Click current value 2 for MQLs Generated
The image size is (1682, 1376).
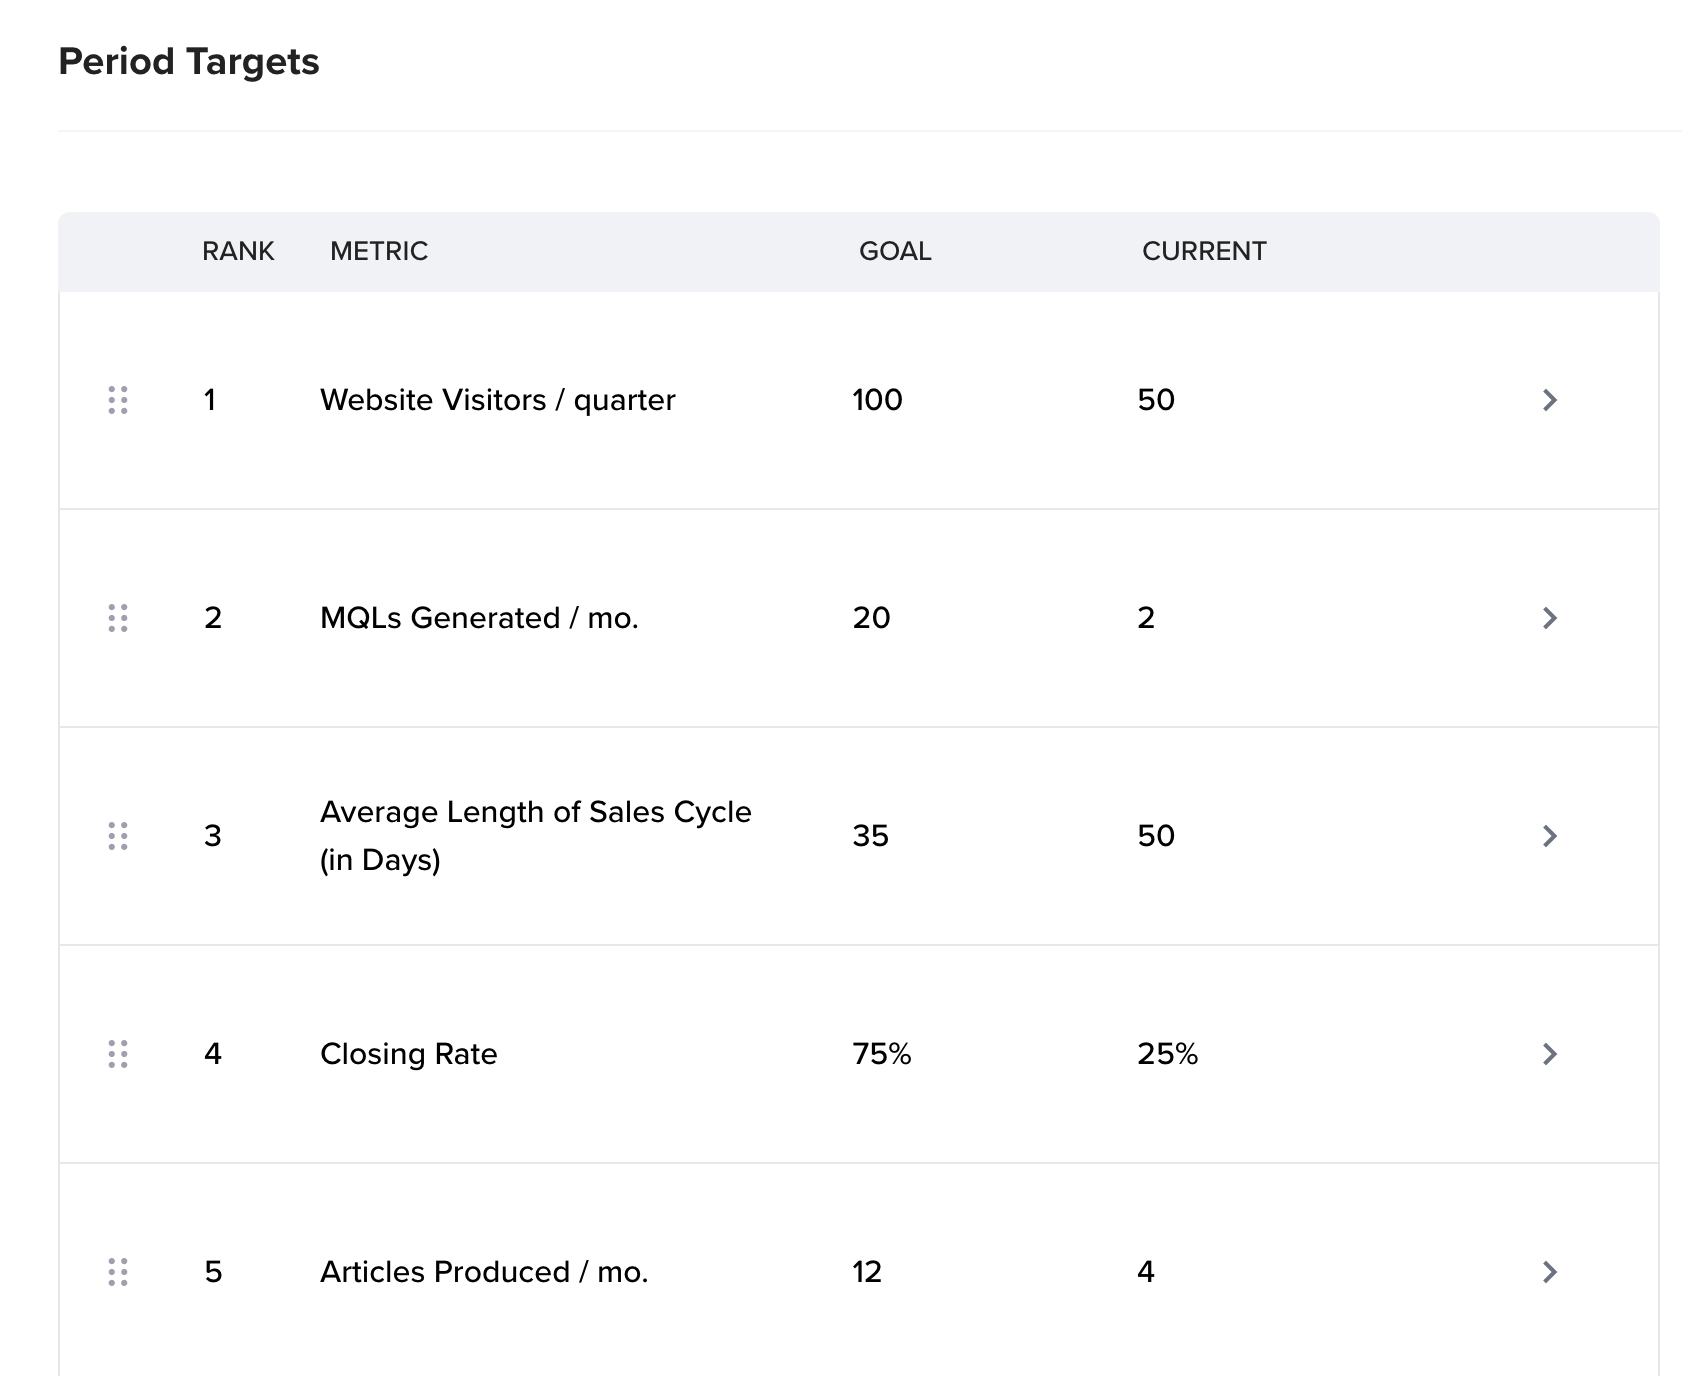(x=1146, y=618)
